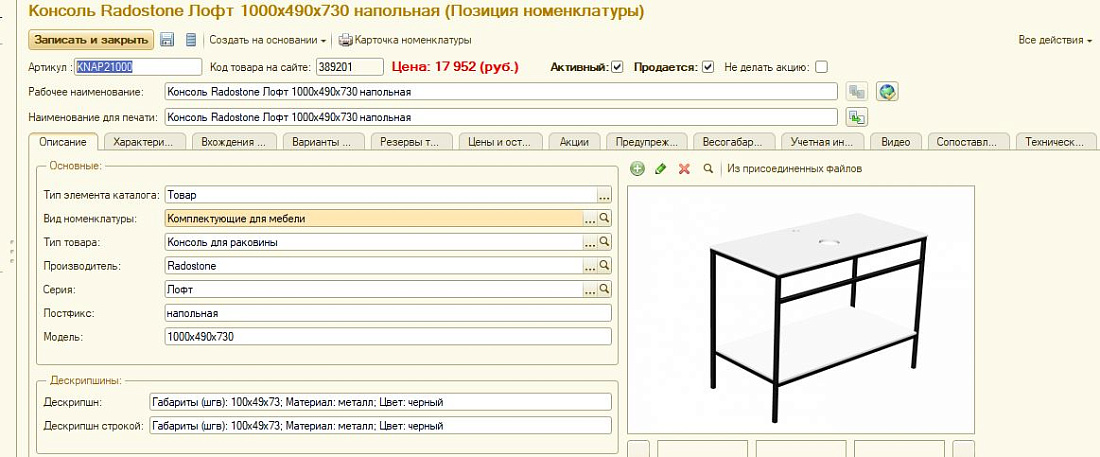Click the price text Цена: 17 952 (руб.)

click(x=455, y=67)
